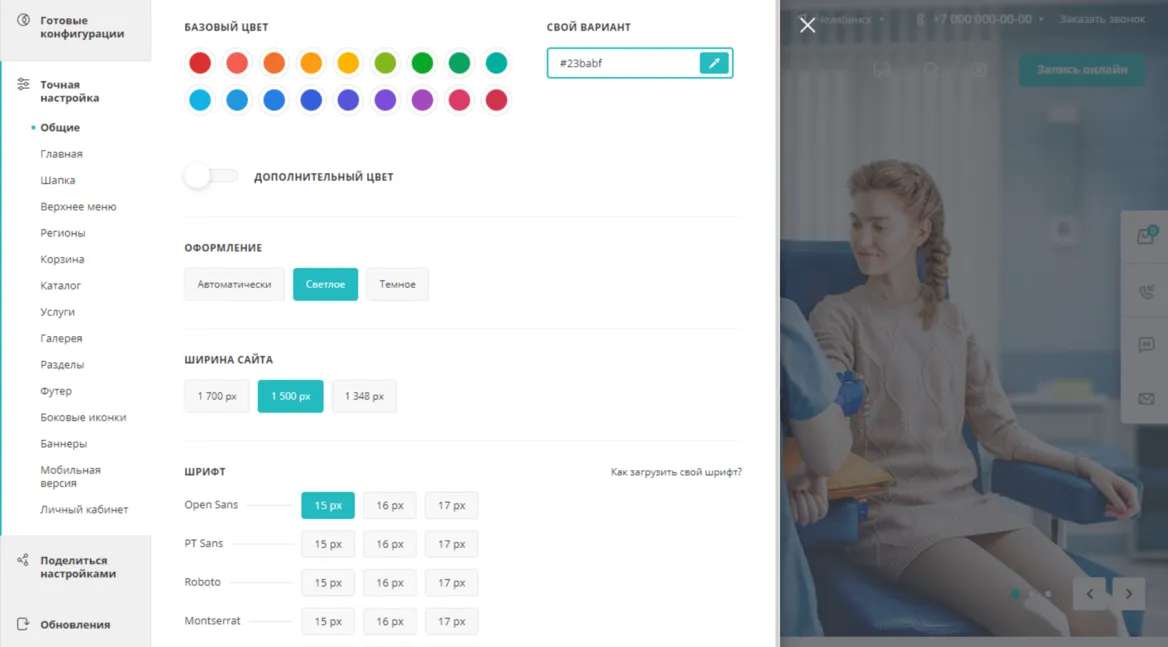
Task: Pick the red base color swatch
Action: pyautogui.click(x=200, y=63)
